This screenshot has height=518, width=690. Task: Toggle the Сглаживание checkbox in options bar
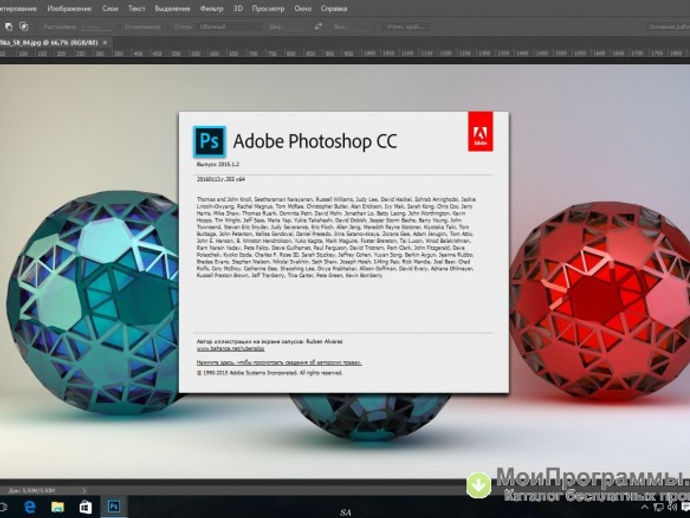click(142, 27)
